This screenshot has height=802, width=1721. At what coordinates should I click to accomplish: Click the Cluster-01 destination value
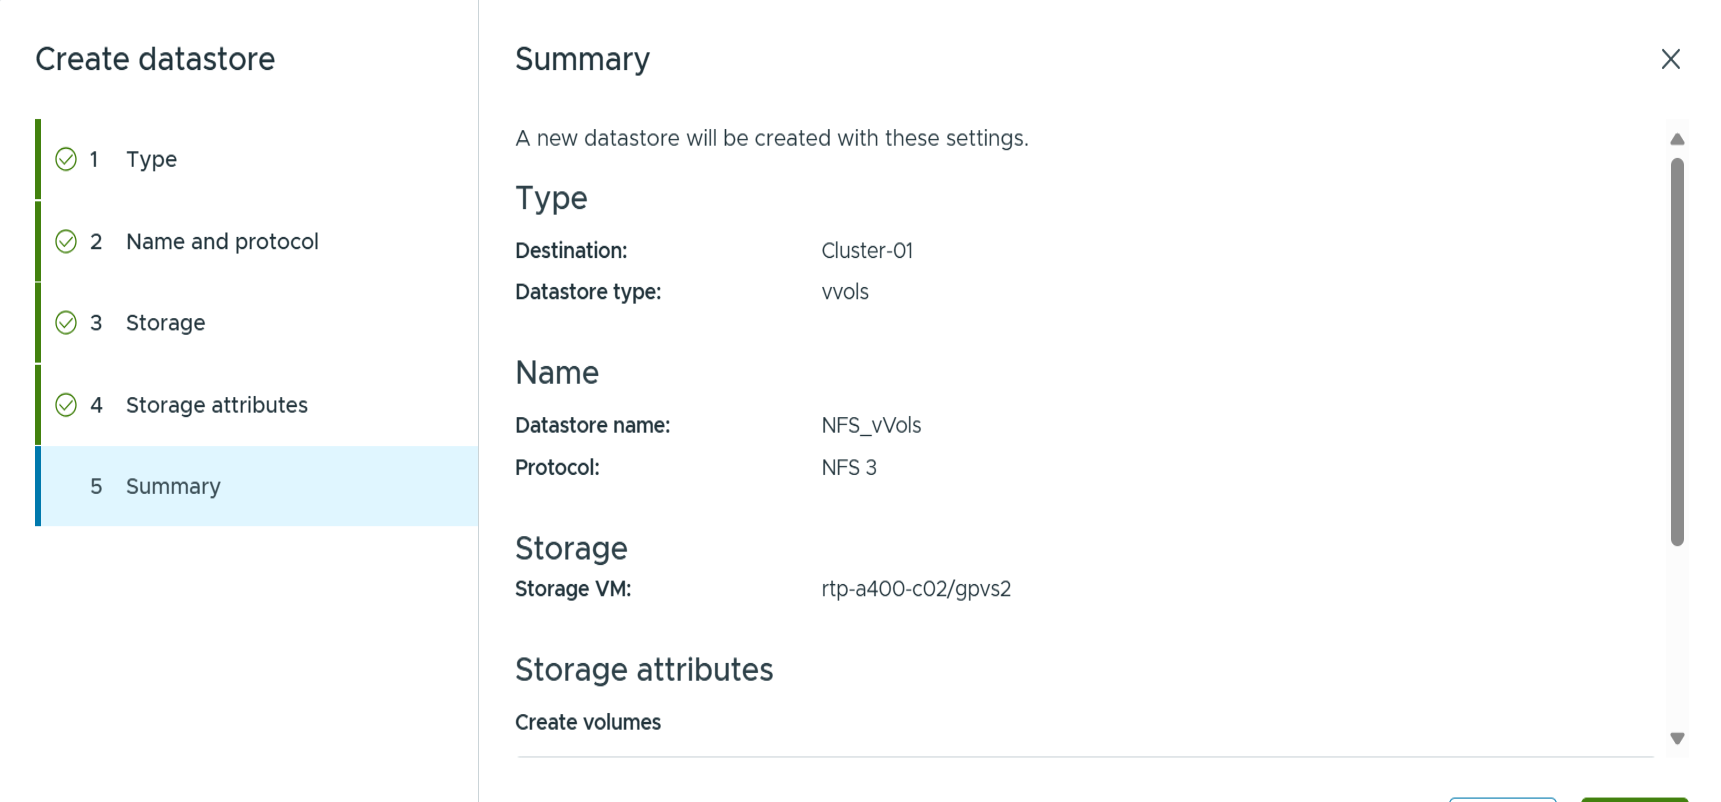pyautogui.click(x=866, y=251)
